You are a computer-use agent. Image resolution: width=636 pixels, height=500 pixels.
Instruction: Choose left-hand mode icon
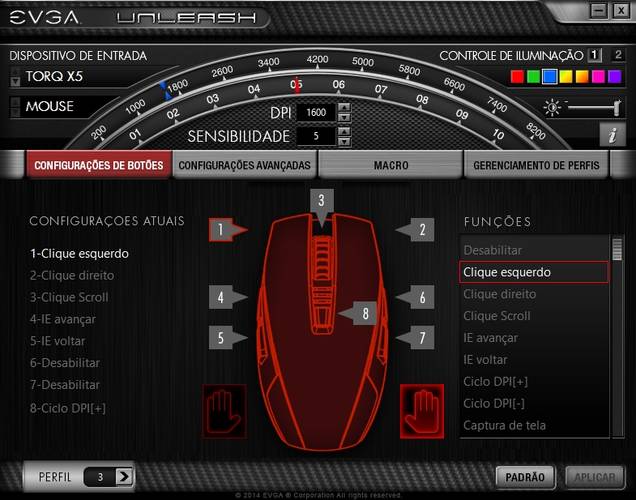(224, 411)
